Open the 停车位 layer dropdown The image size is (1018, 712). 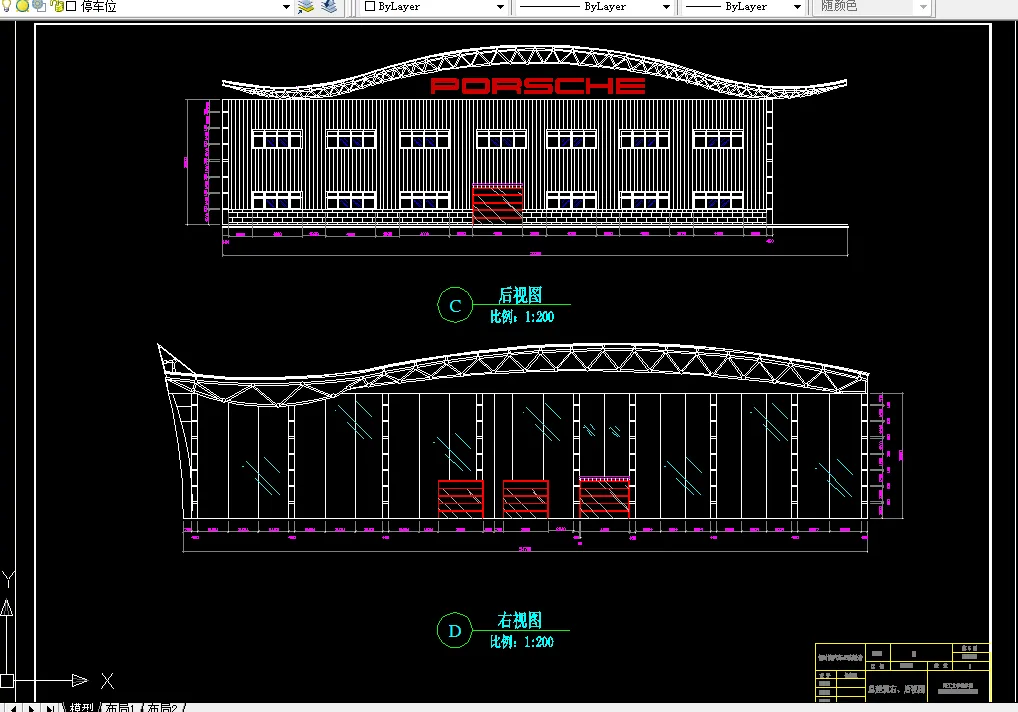click(x=286, y=6)
